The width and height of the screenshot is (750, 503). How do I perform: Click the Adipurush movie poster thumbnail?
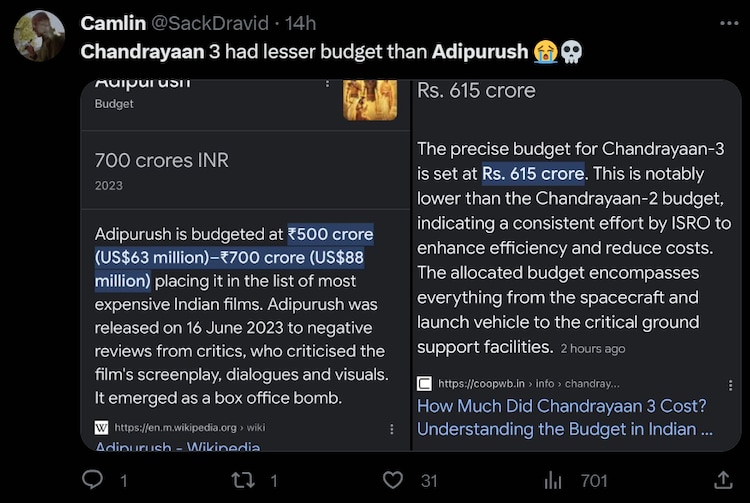pos(370,99)
